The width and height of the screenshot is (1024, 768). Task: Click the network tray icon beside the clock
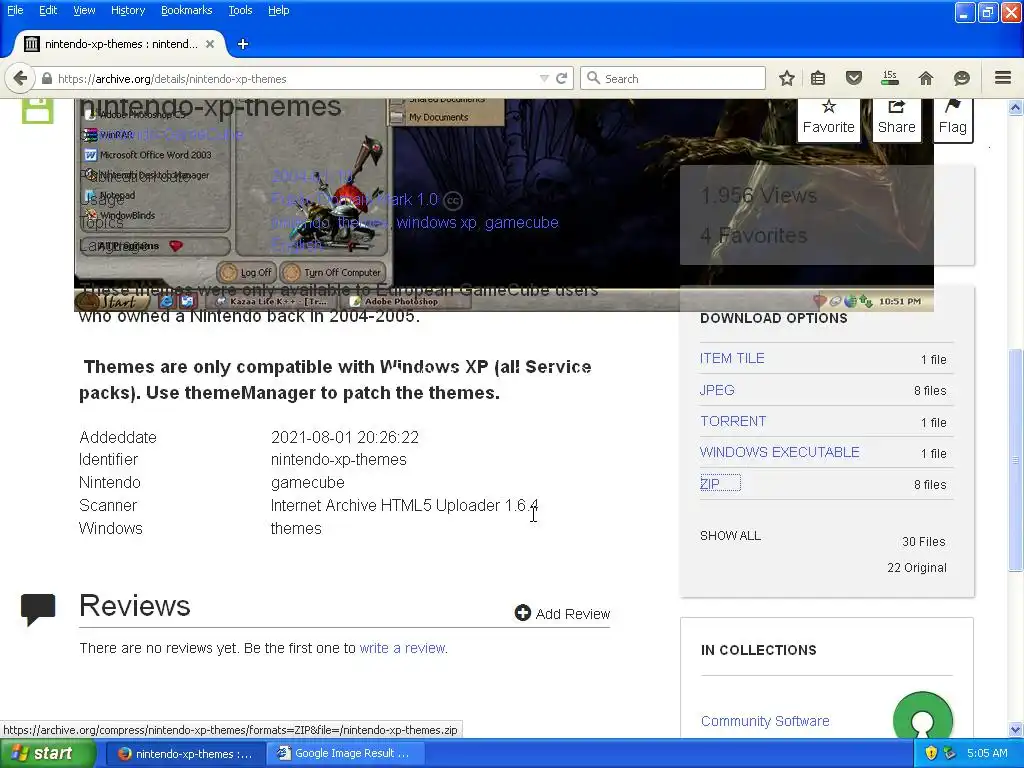click(x=950, y=753)
